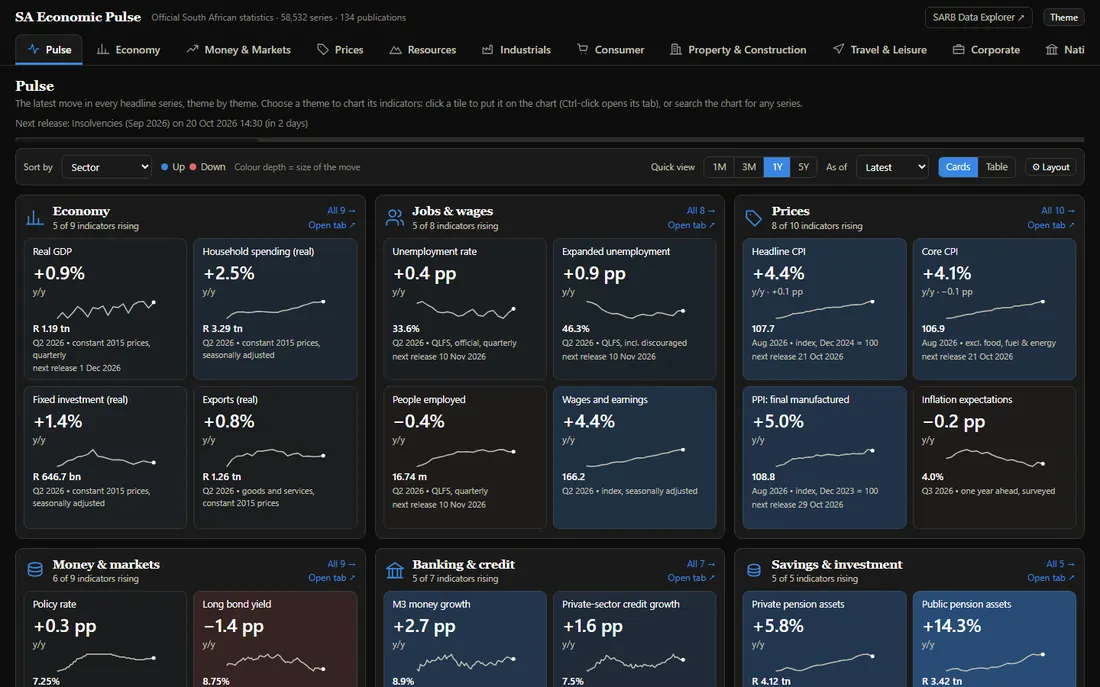Open the Industrials tab
The width and height of the screenshot is (1100, 687).
click(x=516, y=50)
